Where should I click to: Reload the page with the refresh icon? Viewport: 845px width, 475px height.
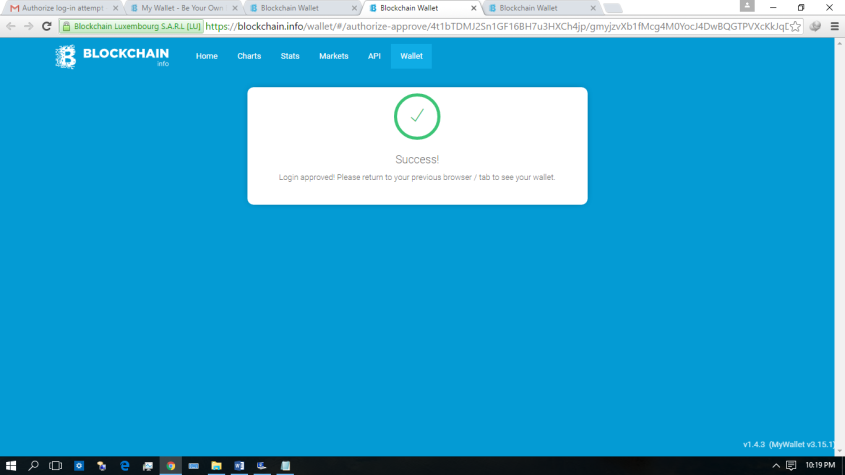(46, 27)
